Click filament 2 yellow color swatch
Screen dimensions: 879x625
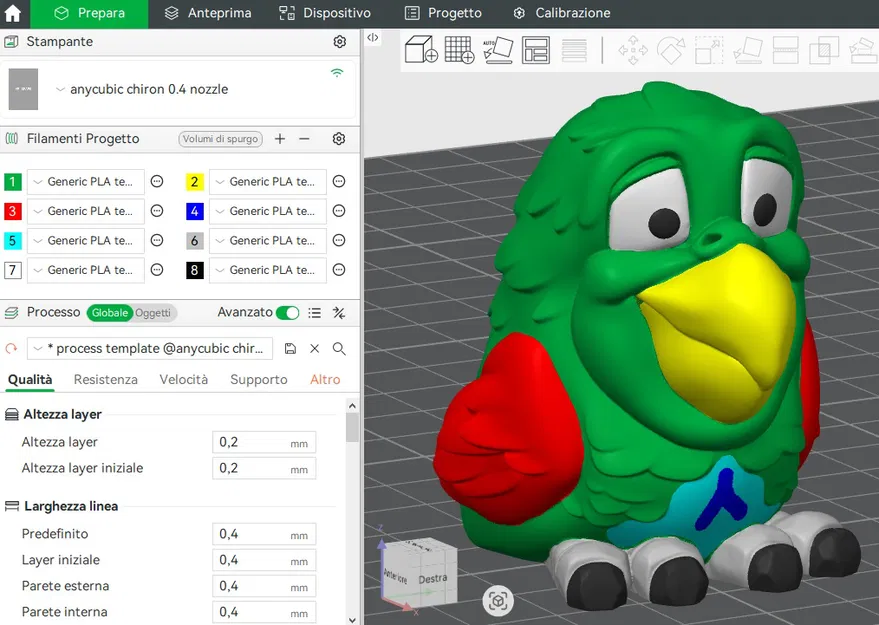coord(194,181)
